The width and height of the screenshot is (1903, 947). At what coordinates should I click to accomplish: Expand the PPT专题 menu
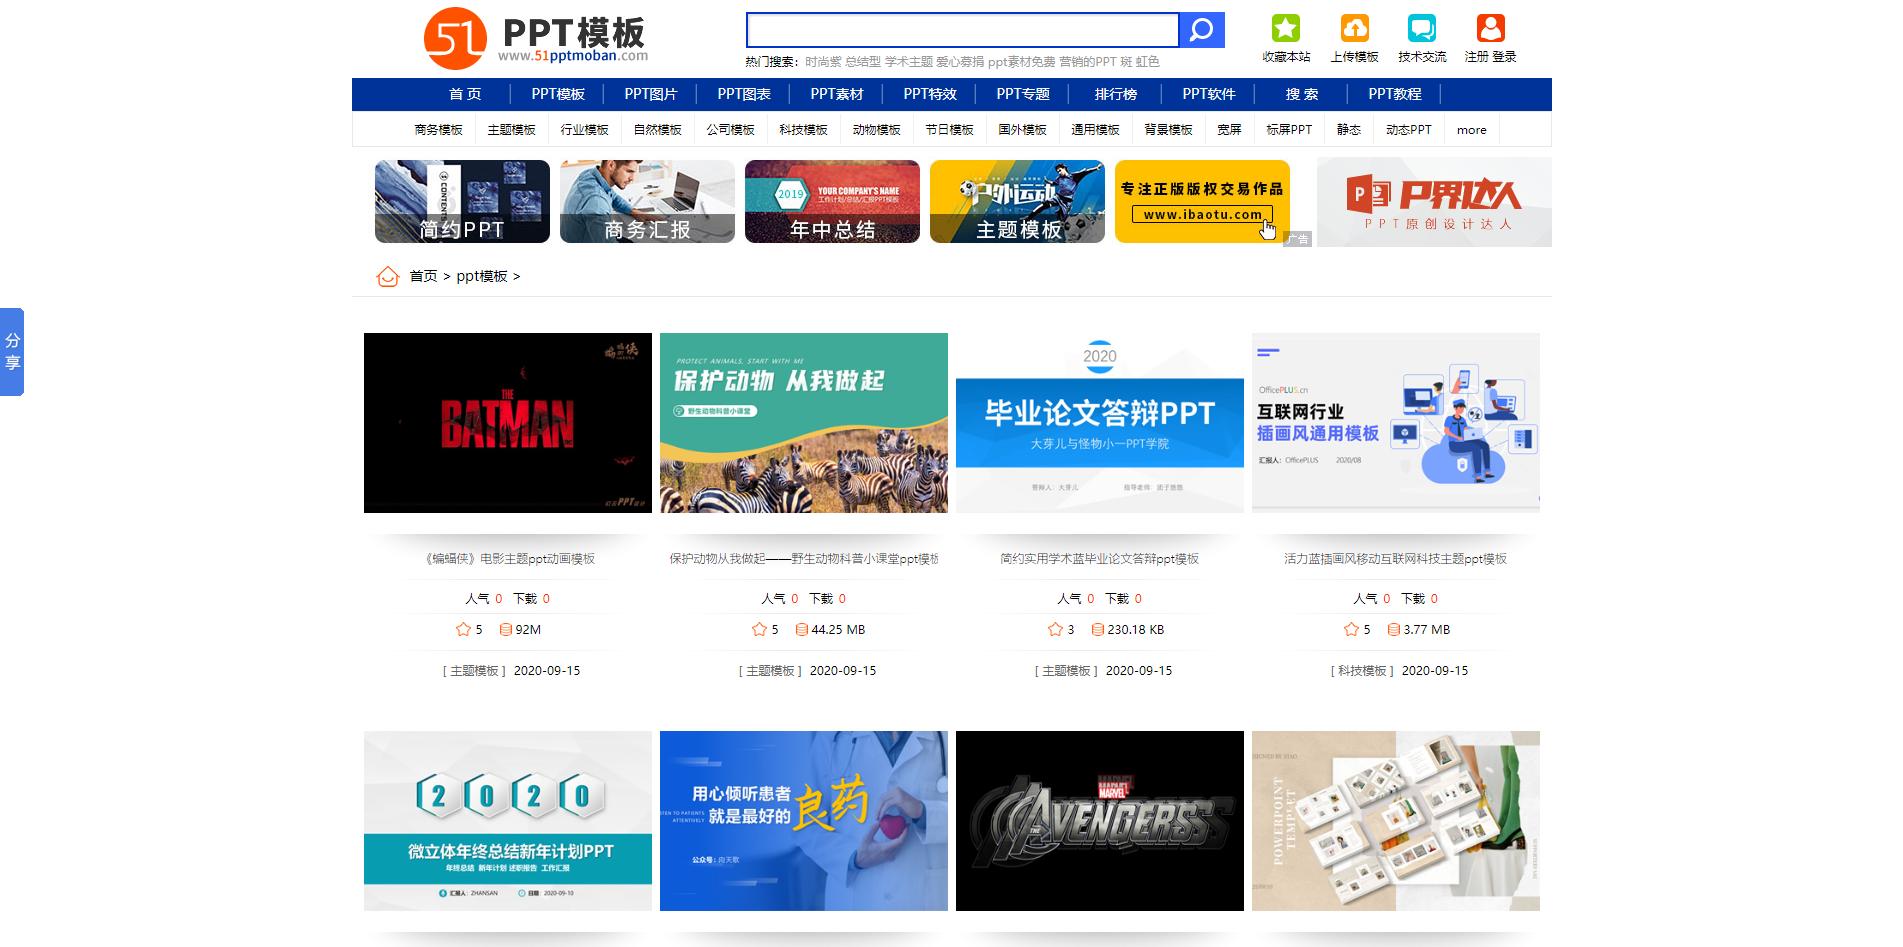[1023, 94]
